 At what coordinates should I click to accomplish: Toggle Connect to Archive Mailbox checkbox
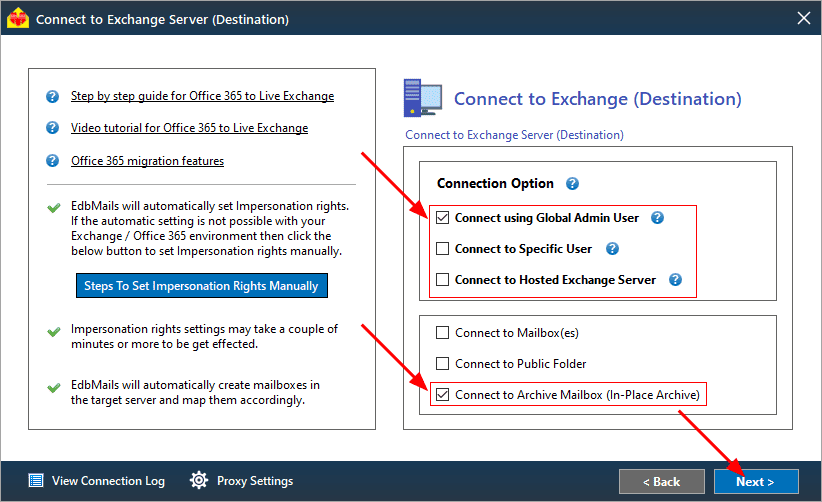pyautogui.click(x=442, y=394)
